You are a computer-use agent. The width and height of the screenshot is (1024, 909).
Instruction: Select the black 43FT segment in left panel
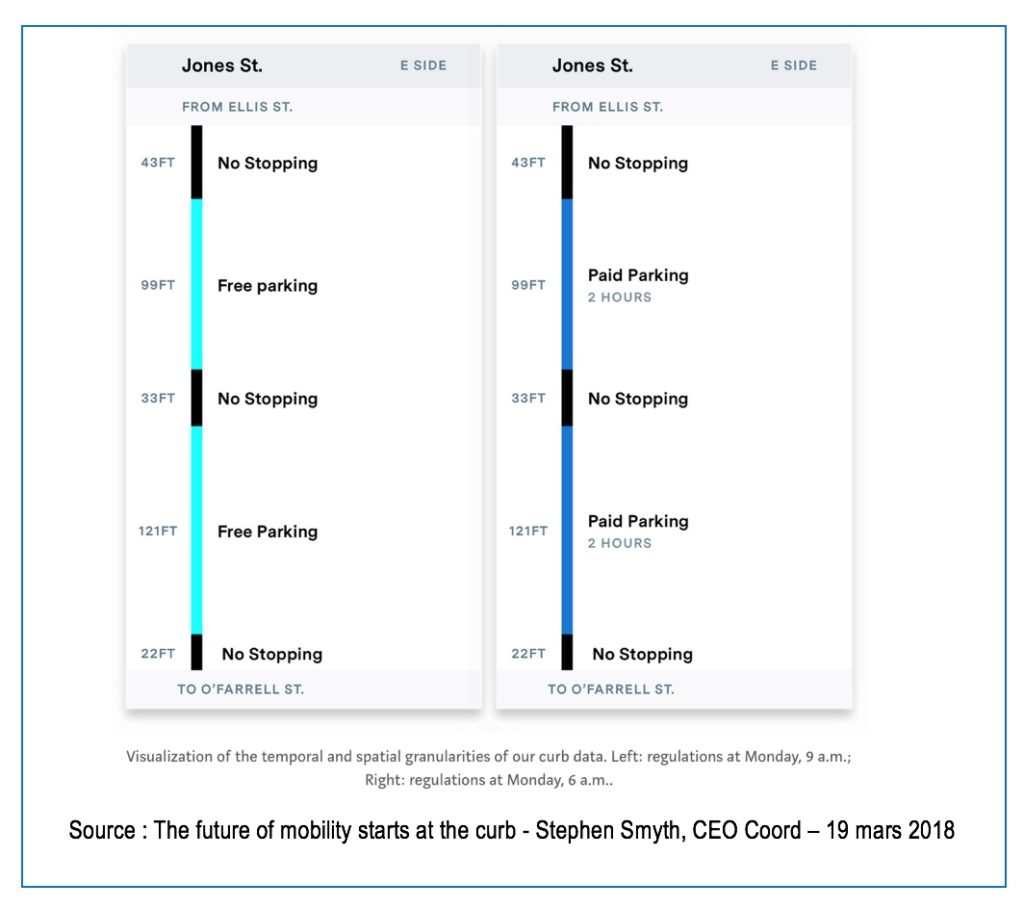click(x=197, y=162)
